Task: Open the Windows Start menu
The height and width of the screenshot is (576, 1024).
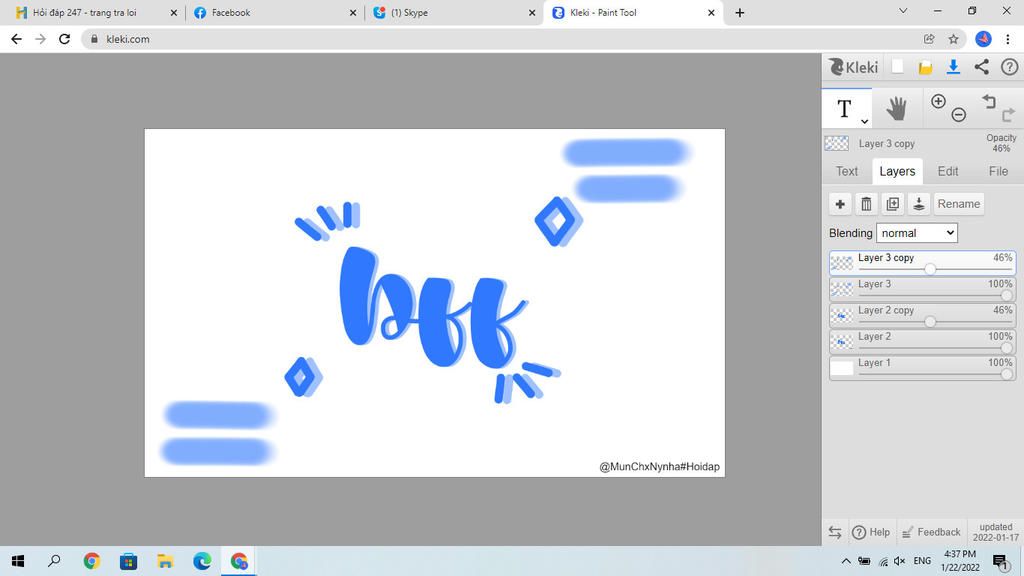Action: coord(18,561)
